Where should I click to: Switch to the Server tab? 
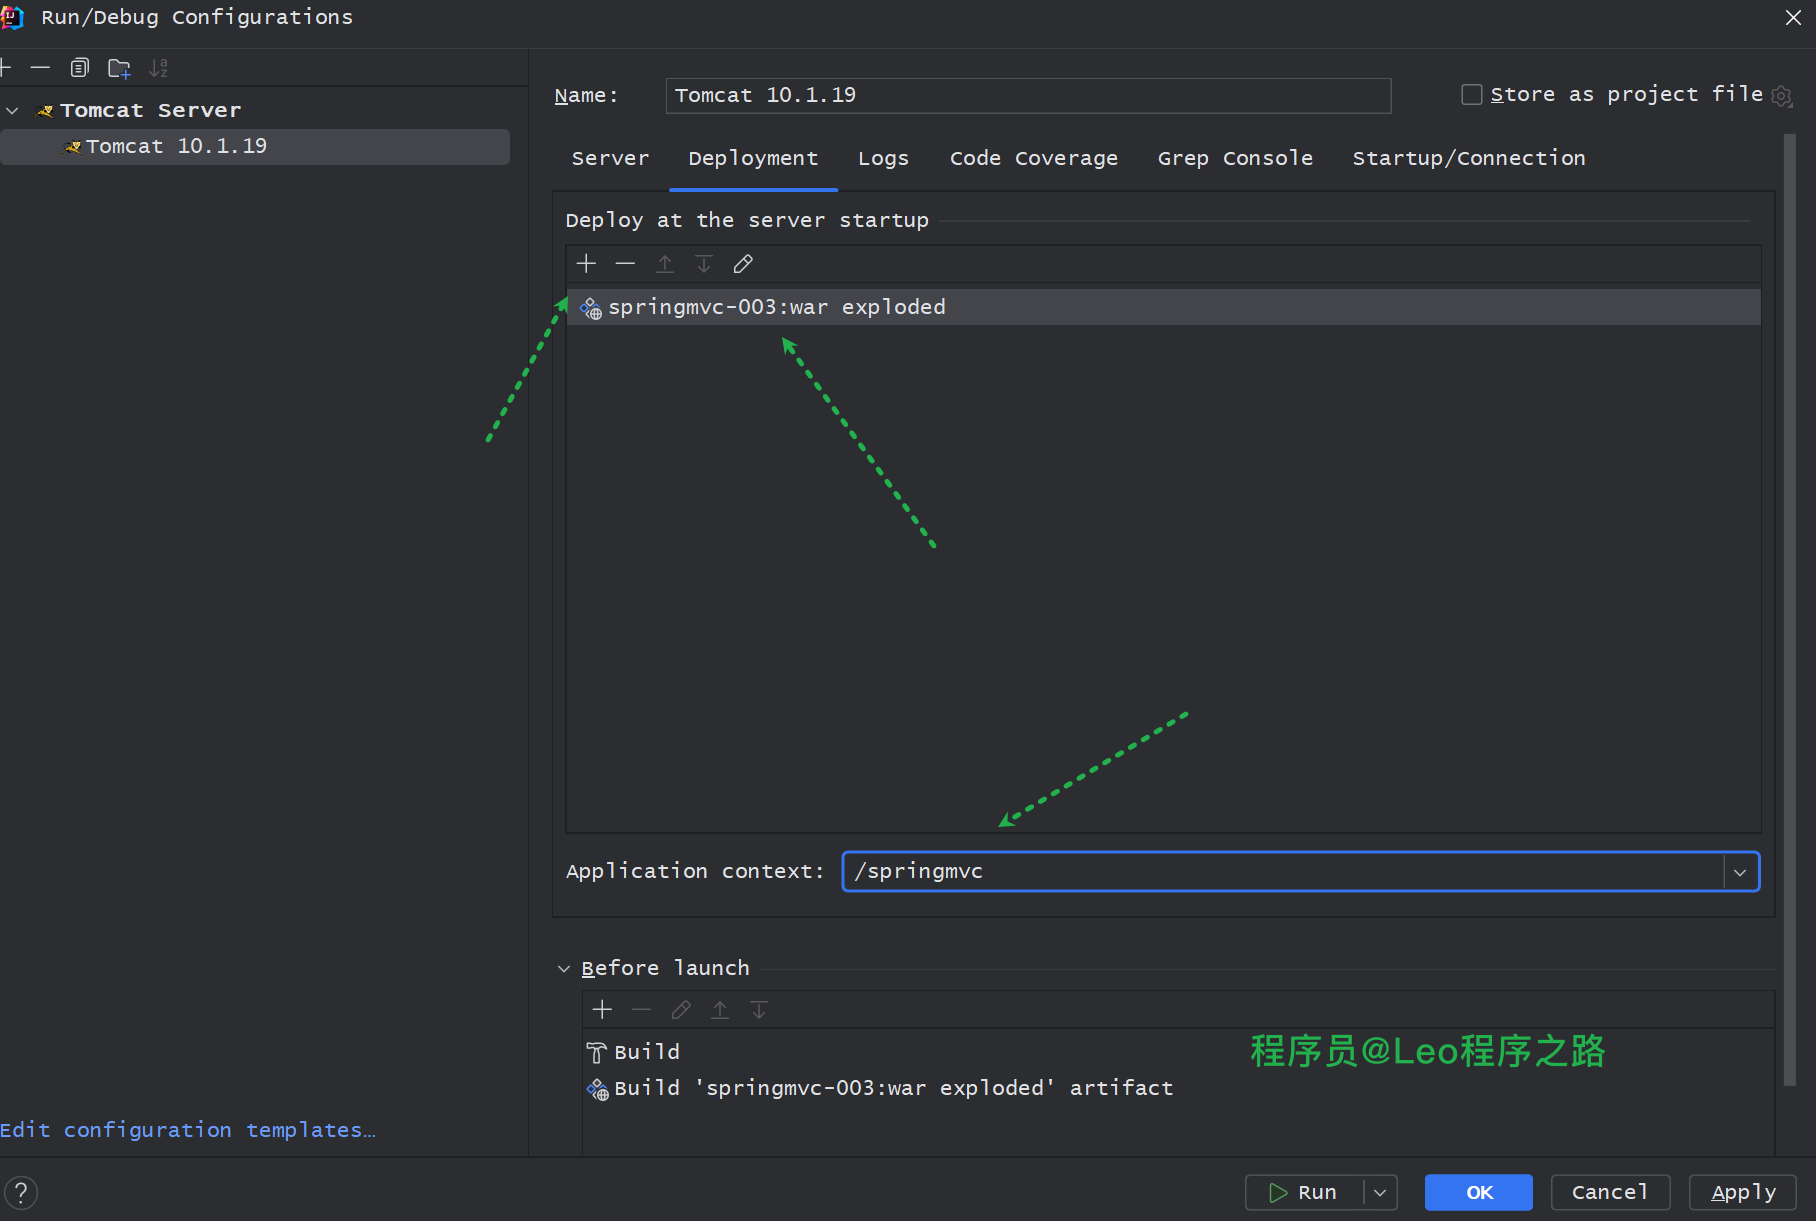[610, 159]
